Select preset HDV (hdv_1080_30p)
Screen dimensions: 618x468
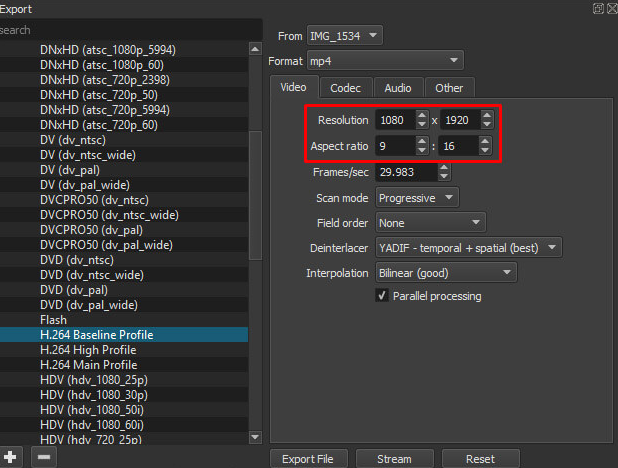[124, 394]
